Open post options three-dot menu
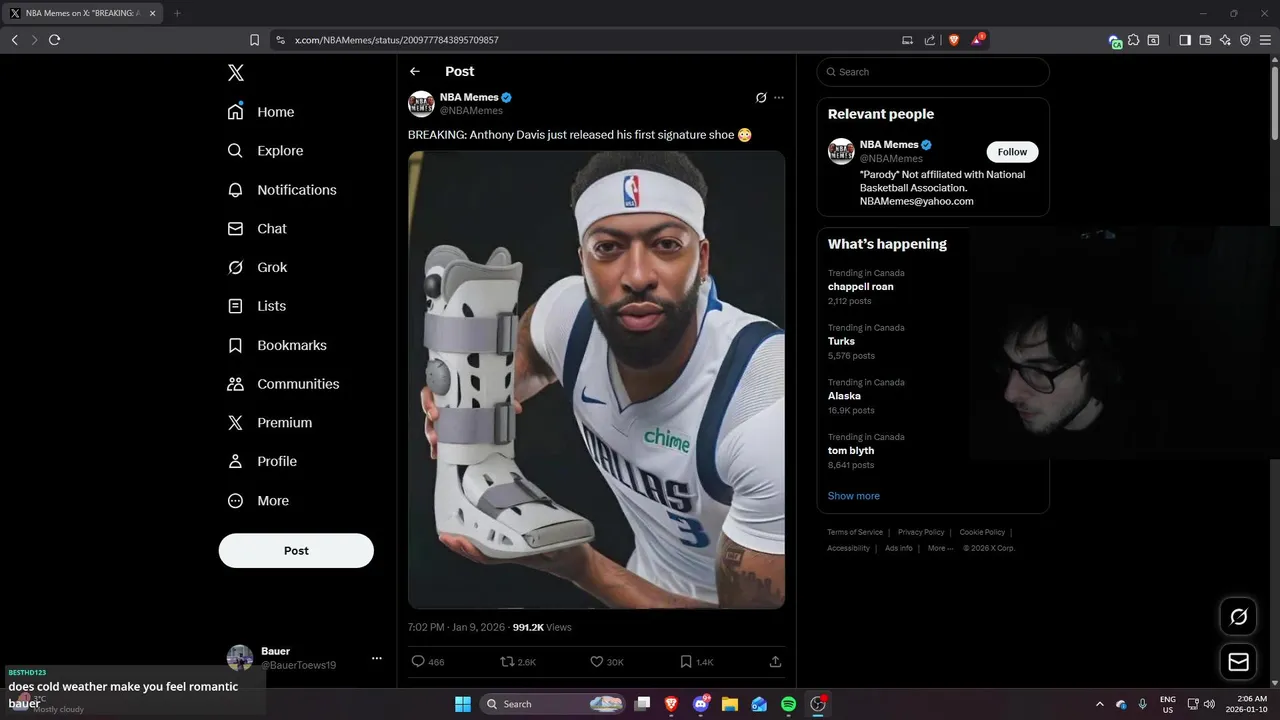Screen dimensions: 1280x720 [779, 98]
